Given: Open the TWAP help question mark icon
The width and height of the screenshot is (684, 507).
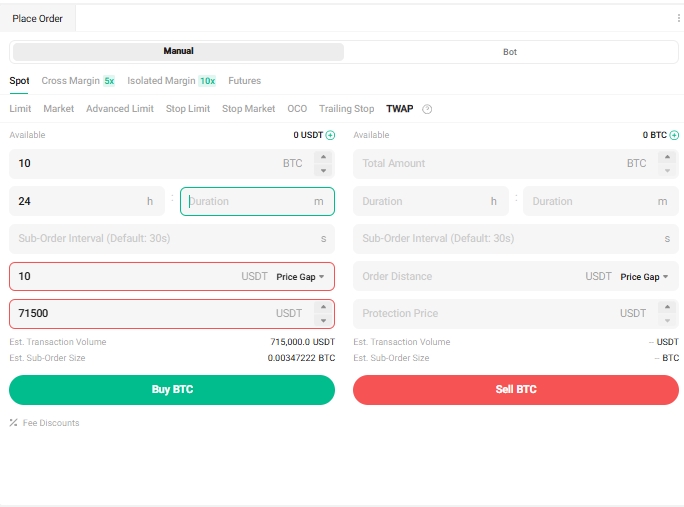Looking at the screenshot, I should (x=427, y=109).
